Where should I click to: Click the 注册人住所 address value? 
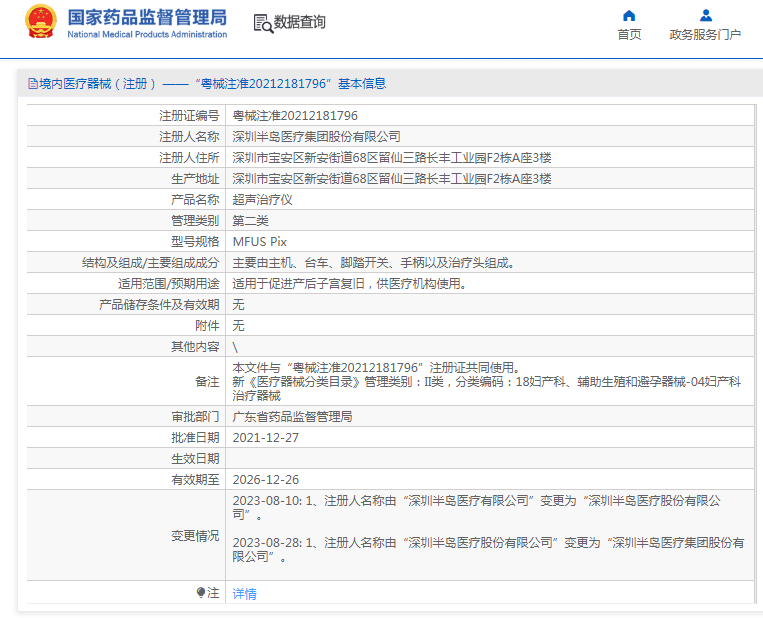(x=392, y=158)
